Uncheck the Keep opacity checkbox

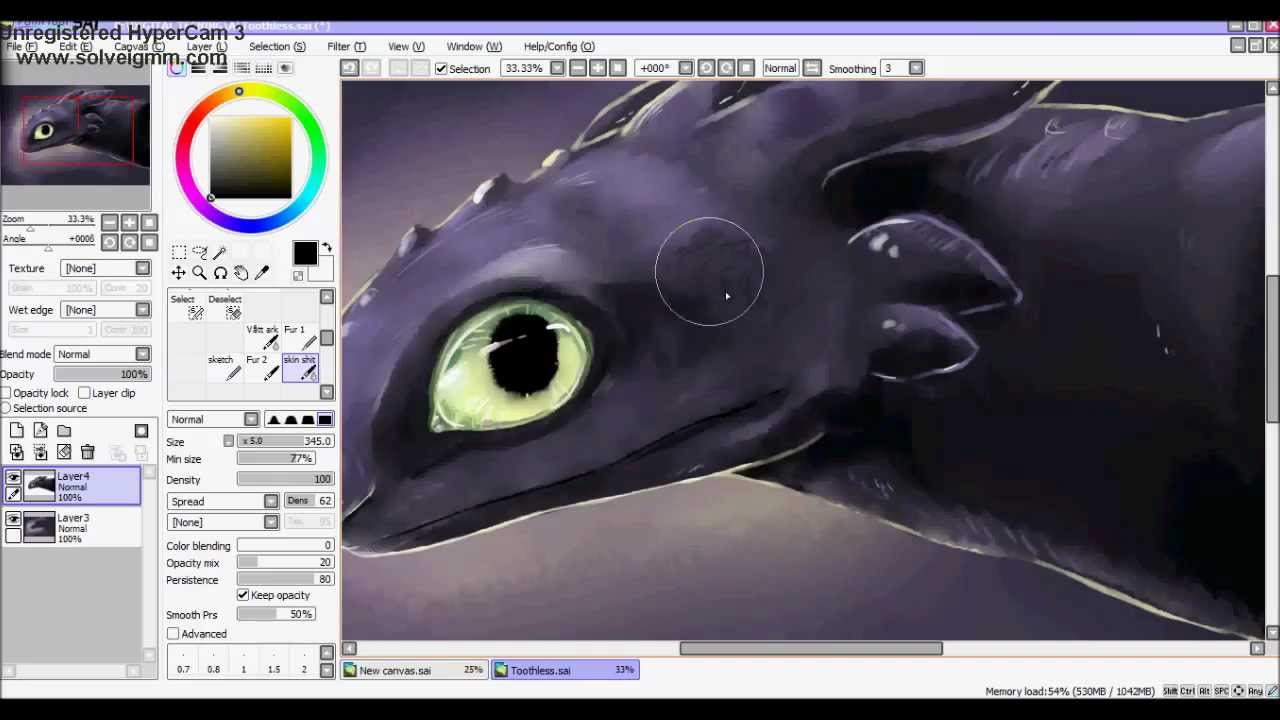[x=243, y=595]
